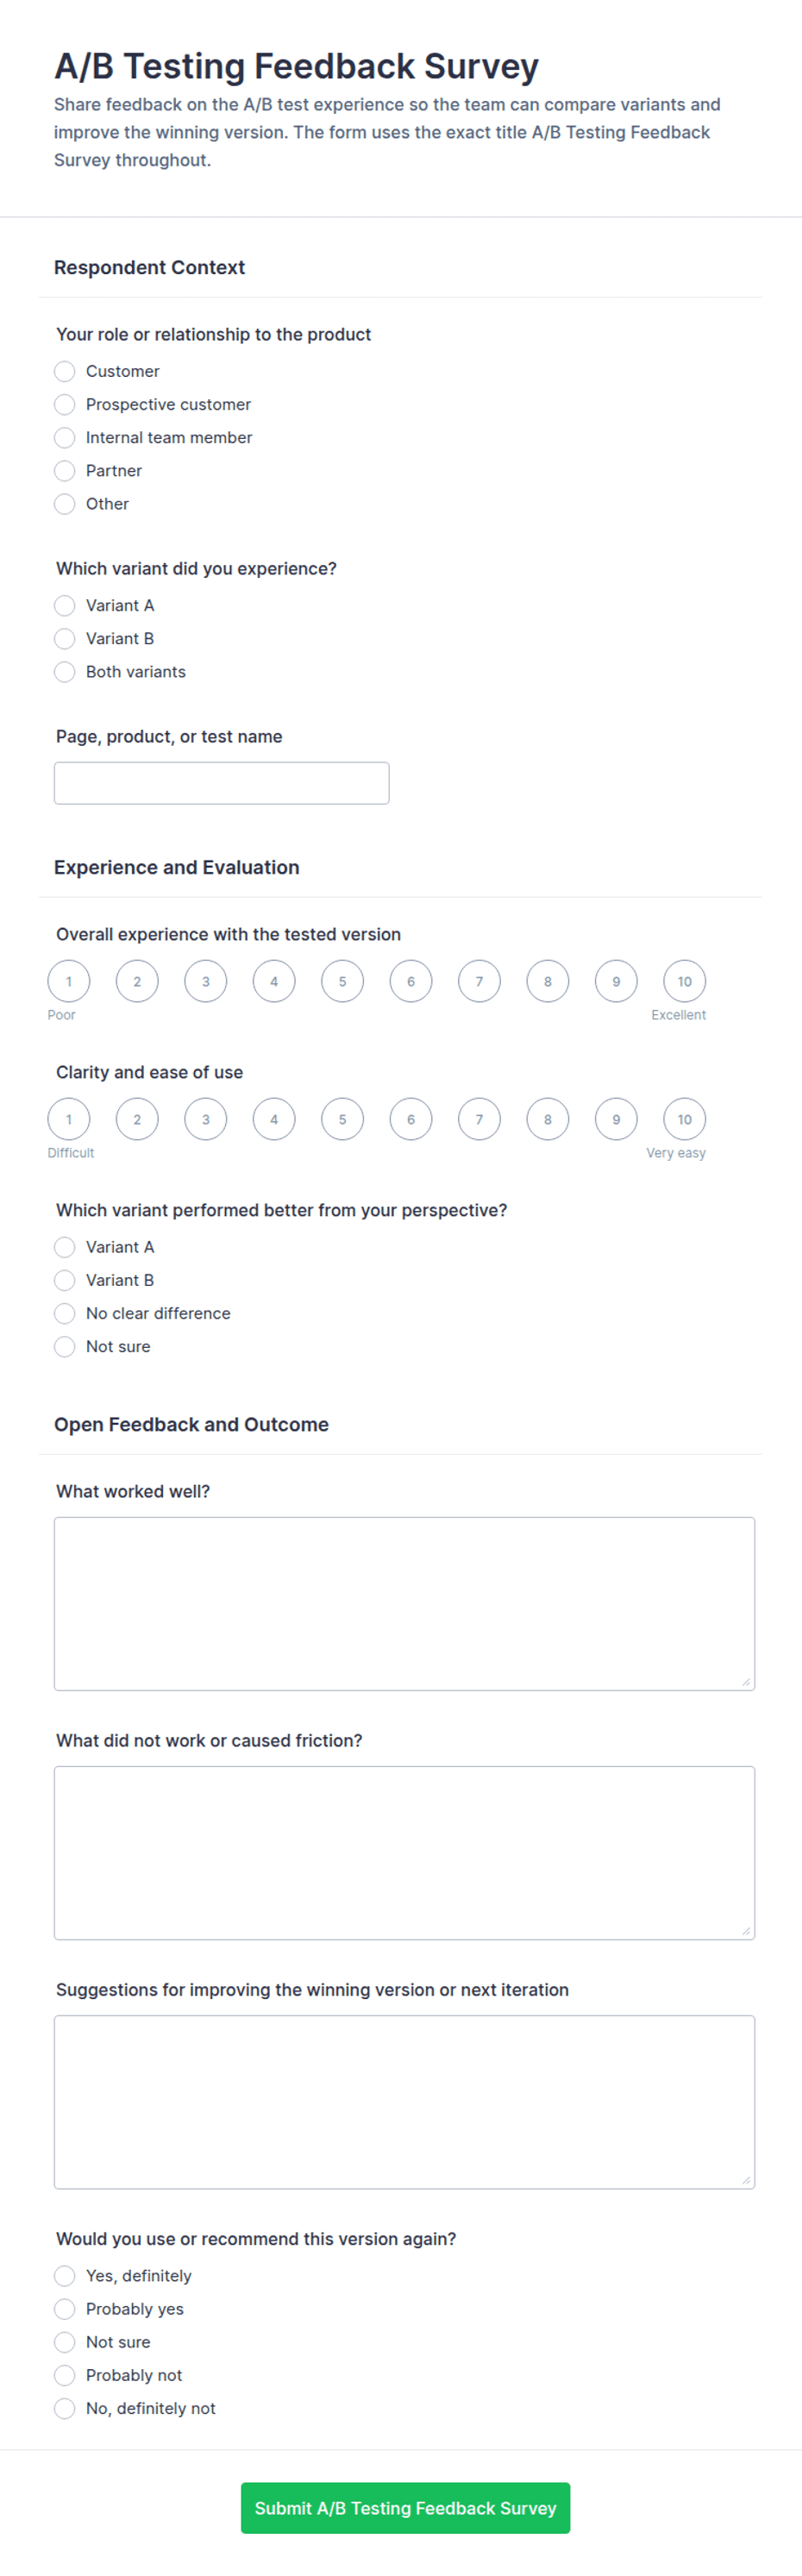Click the Page, product, or test name field
This screenshot has height=2576, width=802.
click(221, 783)
